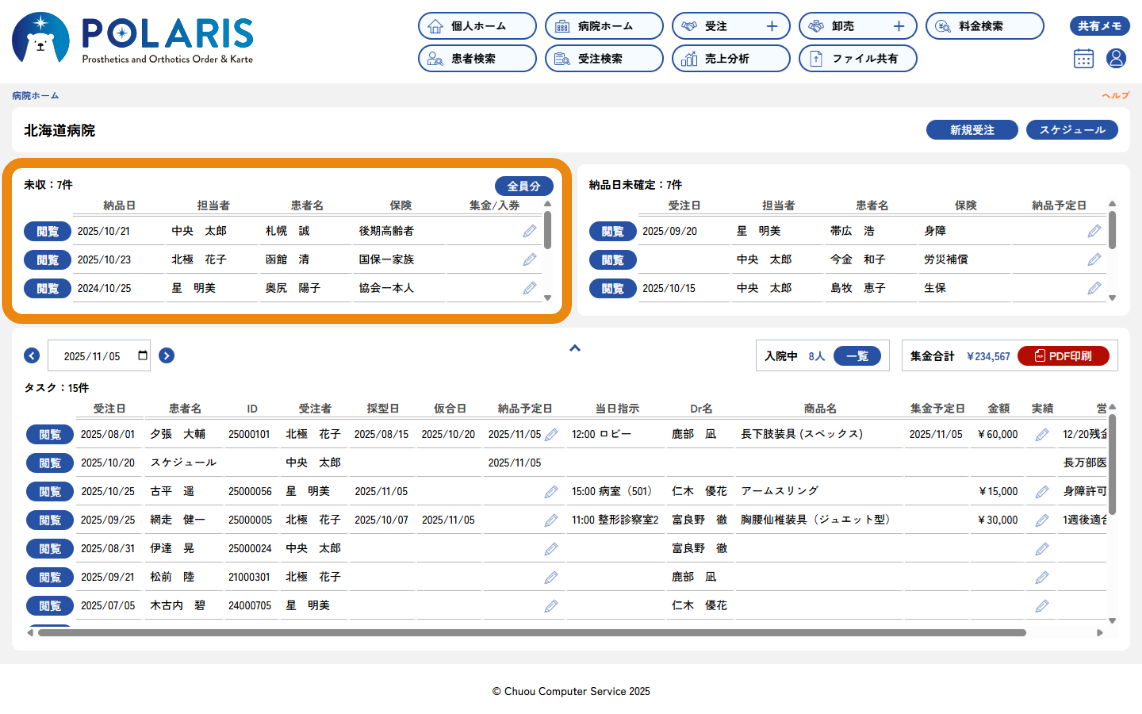Click the PDF印刷 button
Viewport: 1142px width, 714px height.
coord(1062,356)
